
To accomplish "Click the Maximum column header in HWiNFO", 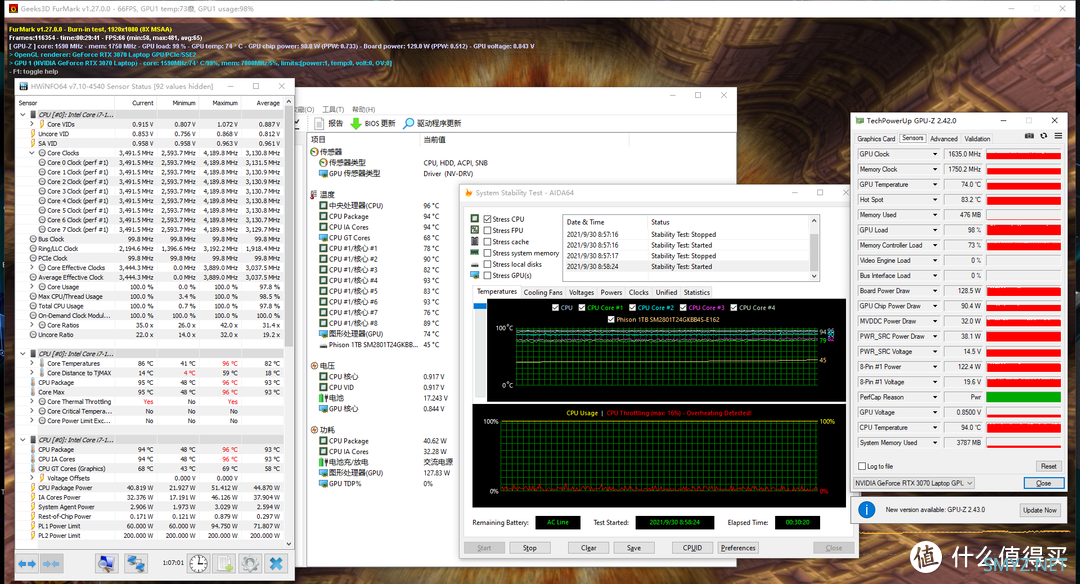I will [225, 103].
